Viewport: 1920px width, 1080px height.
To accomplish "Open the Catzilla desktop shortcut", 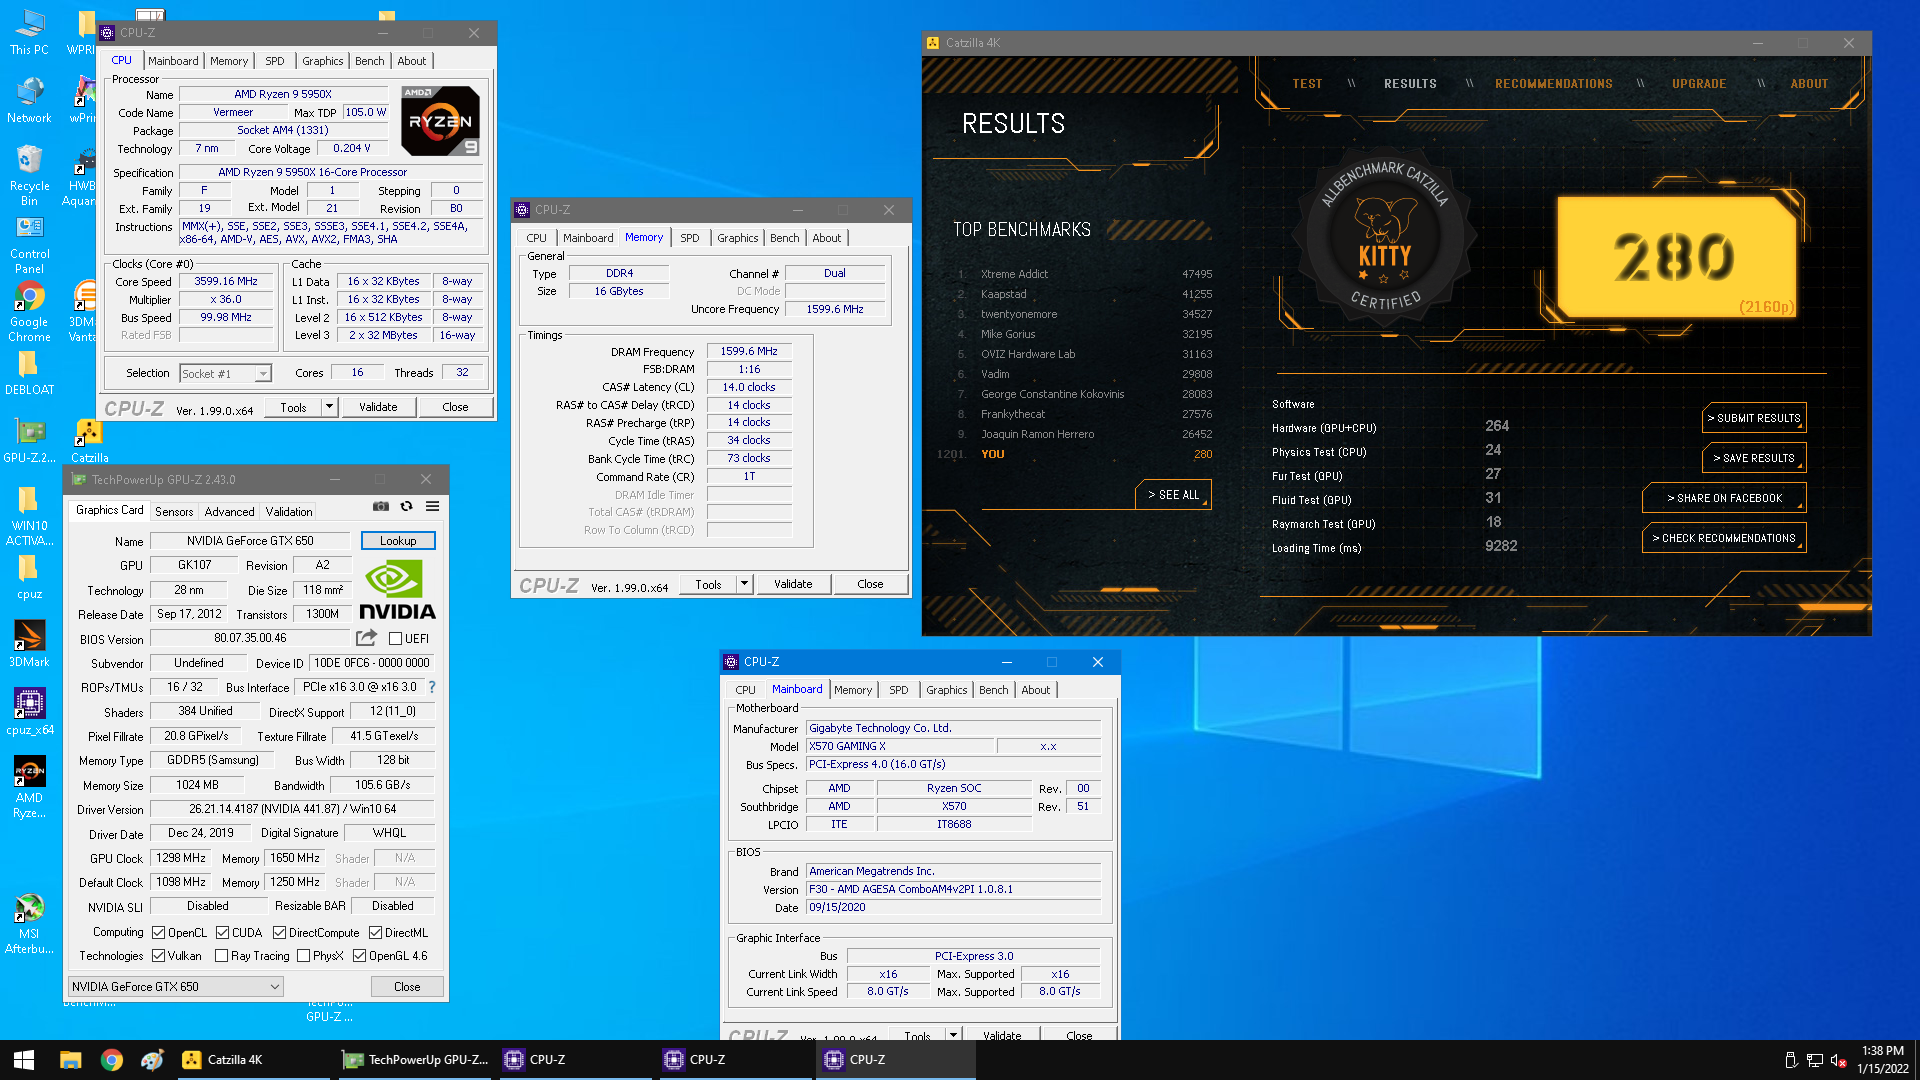I will point(89,441).
